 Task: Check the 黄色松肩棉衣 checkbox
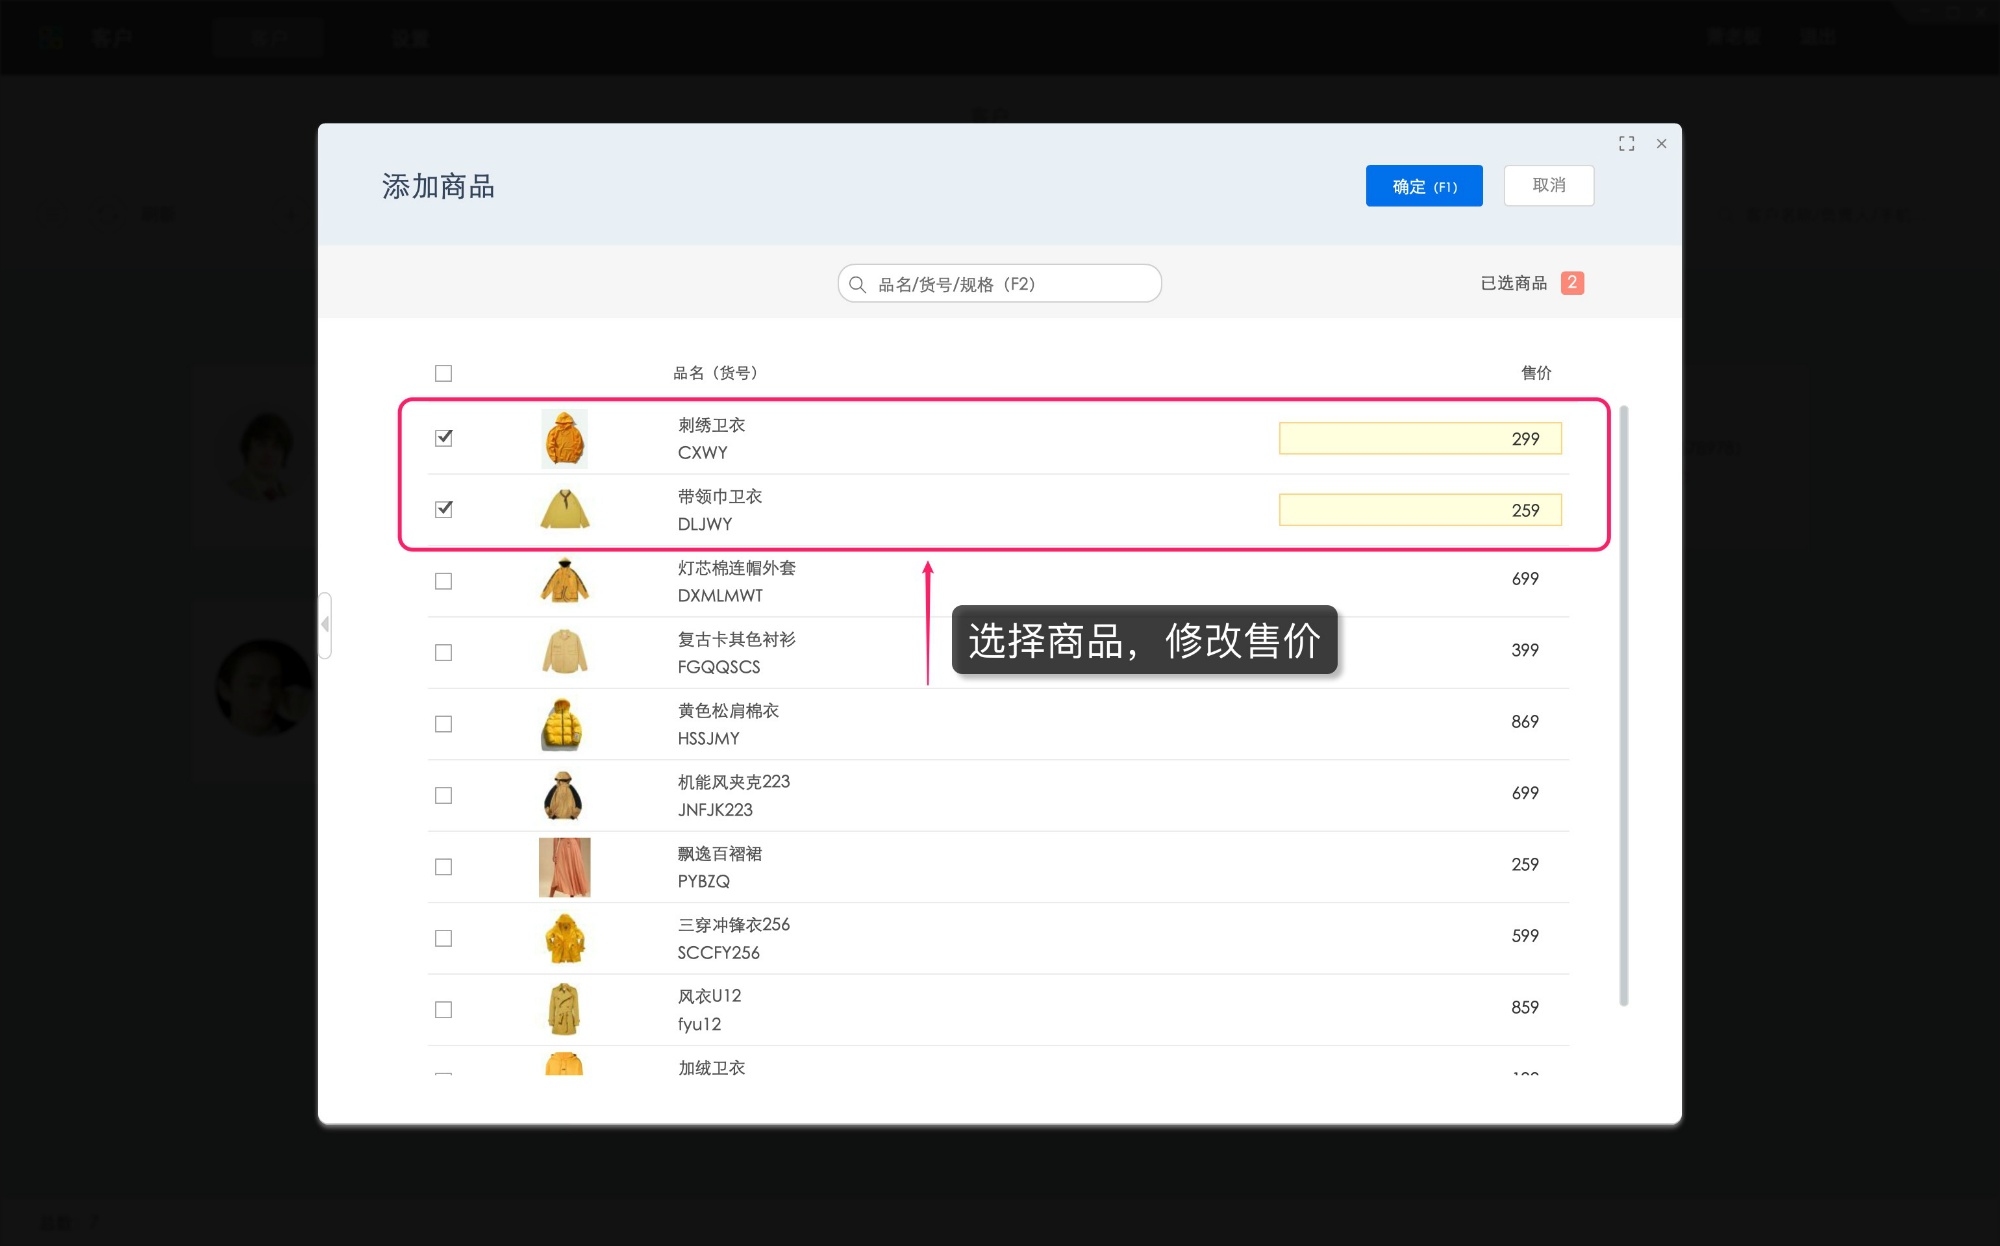[x=443, y=723]
